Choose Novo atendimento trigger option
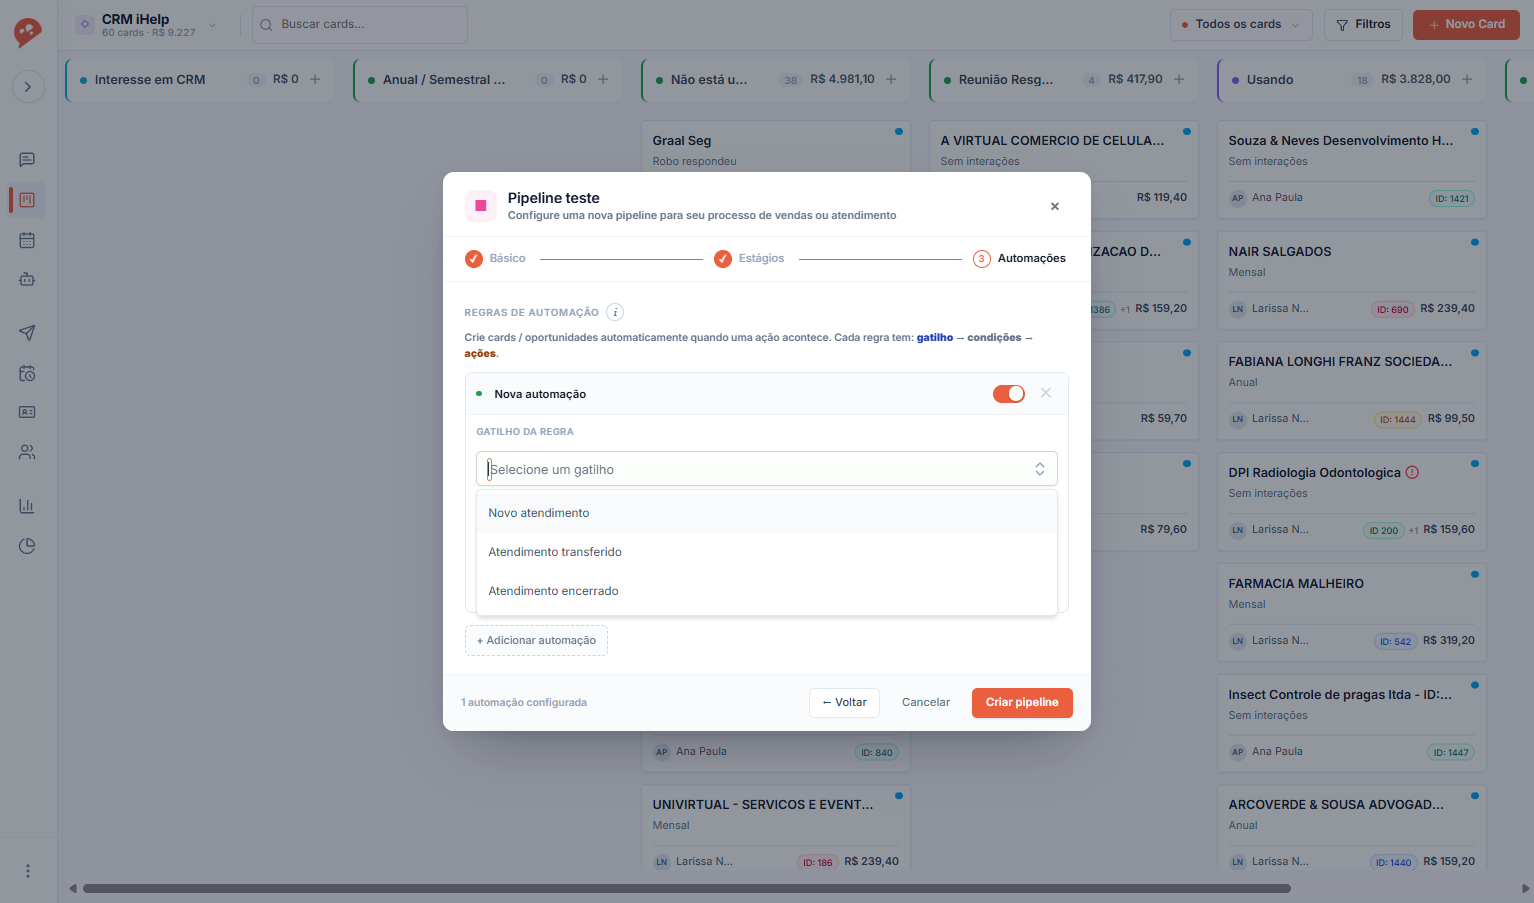The image size is (1534, 903). click(x=766, y=513)
